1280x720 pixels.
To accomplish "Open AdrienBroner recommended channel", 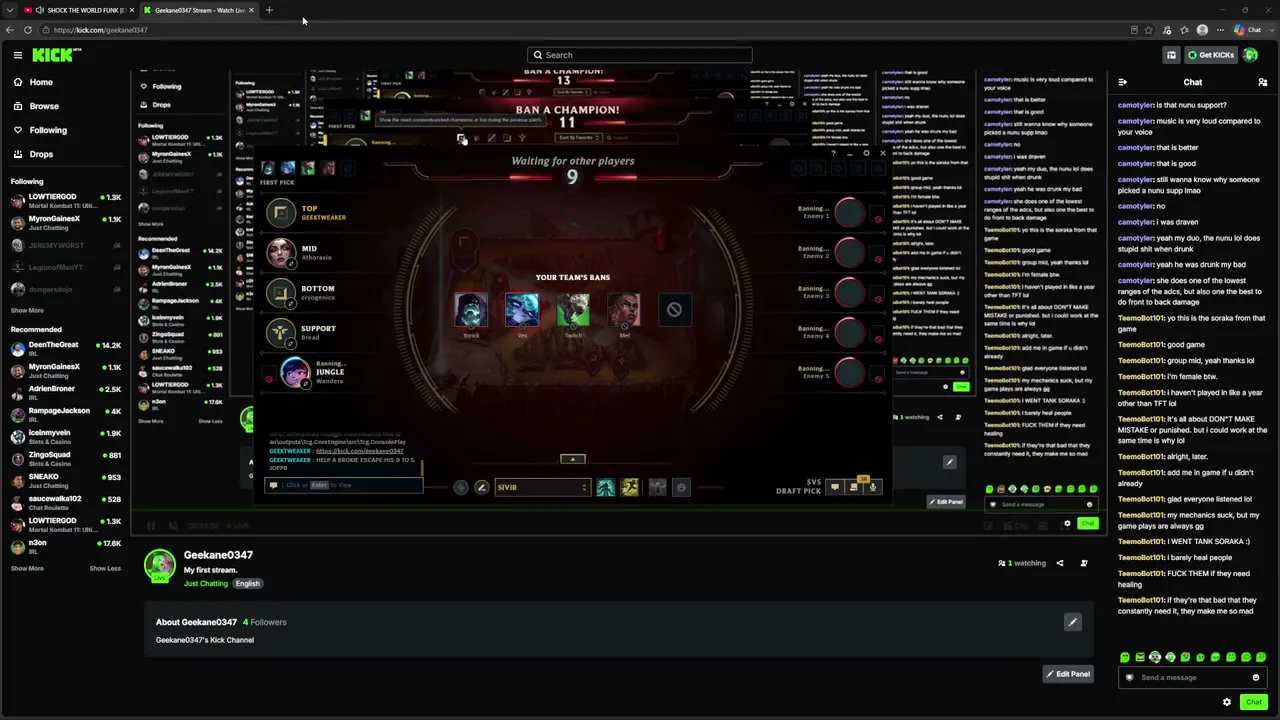I will coord(66,393).
